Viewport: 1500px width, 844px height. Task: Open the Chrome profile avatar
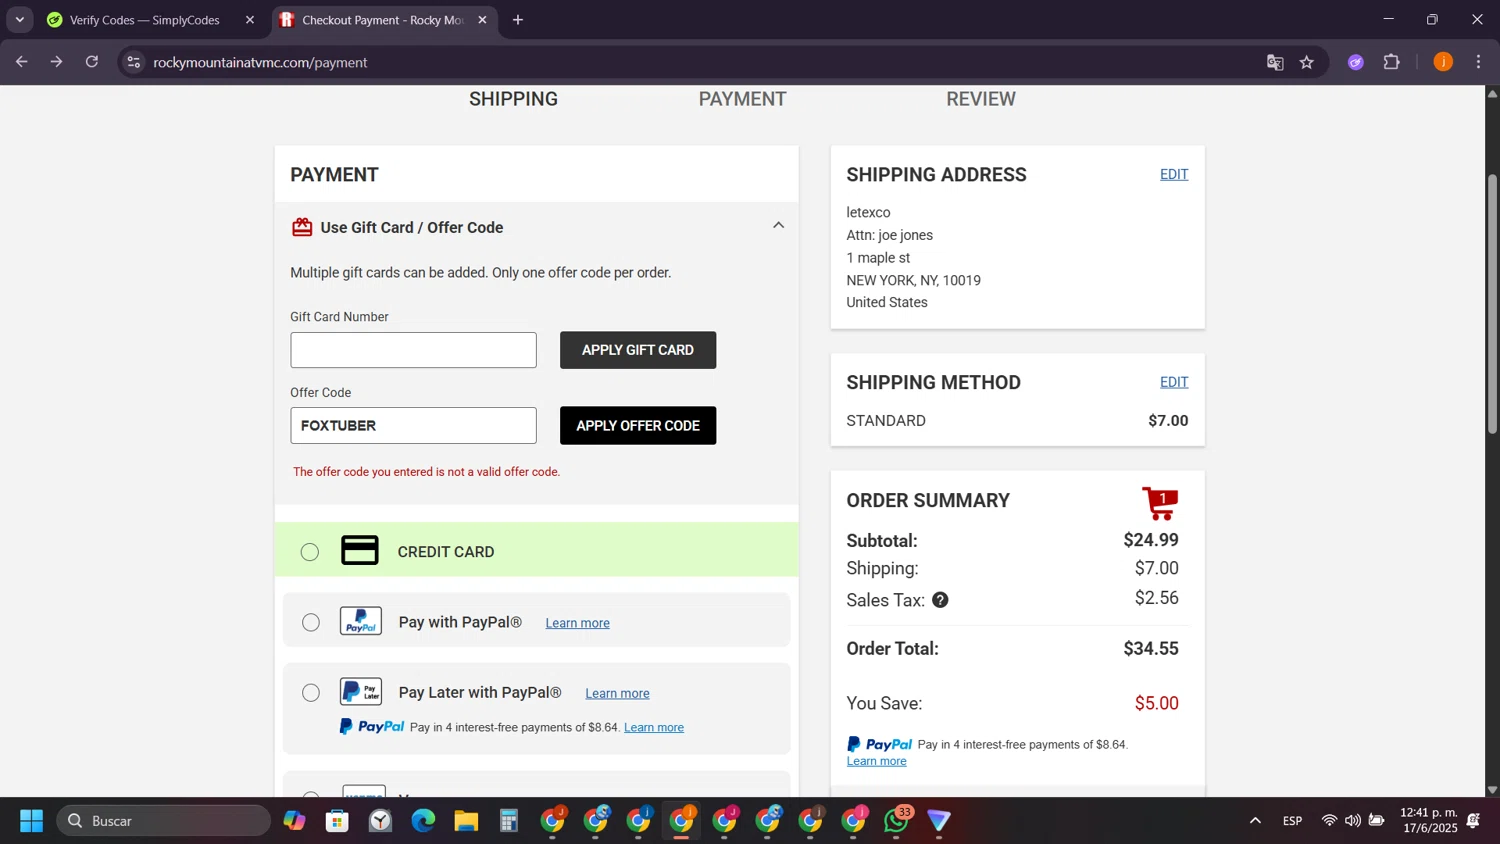coord(1443,62)
